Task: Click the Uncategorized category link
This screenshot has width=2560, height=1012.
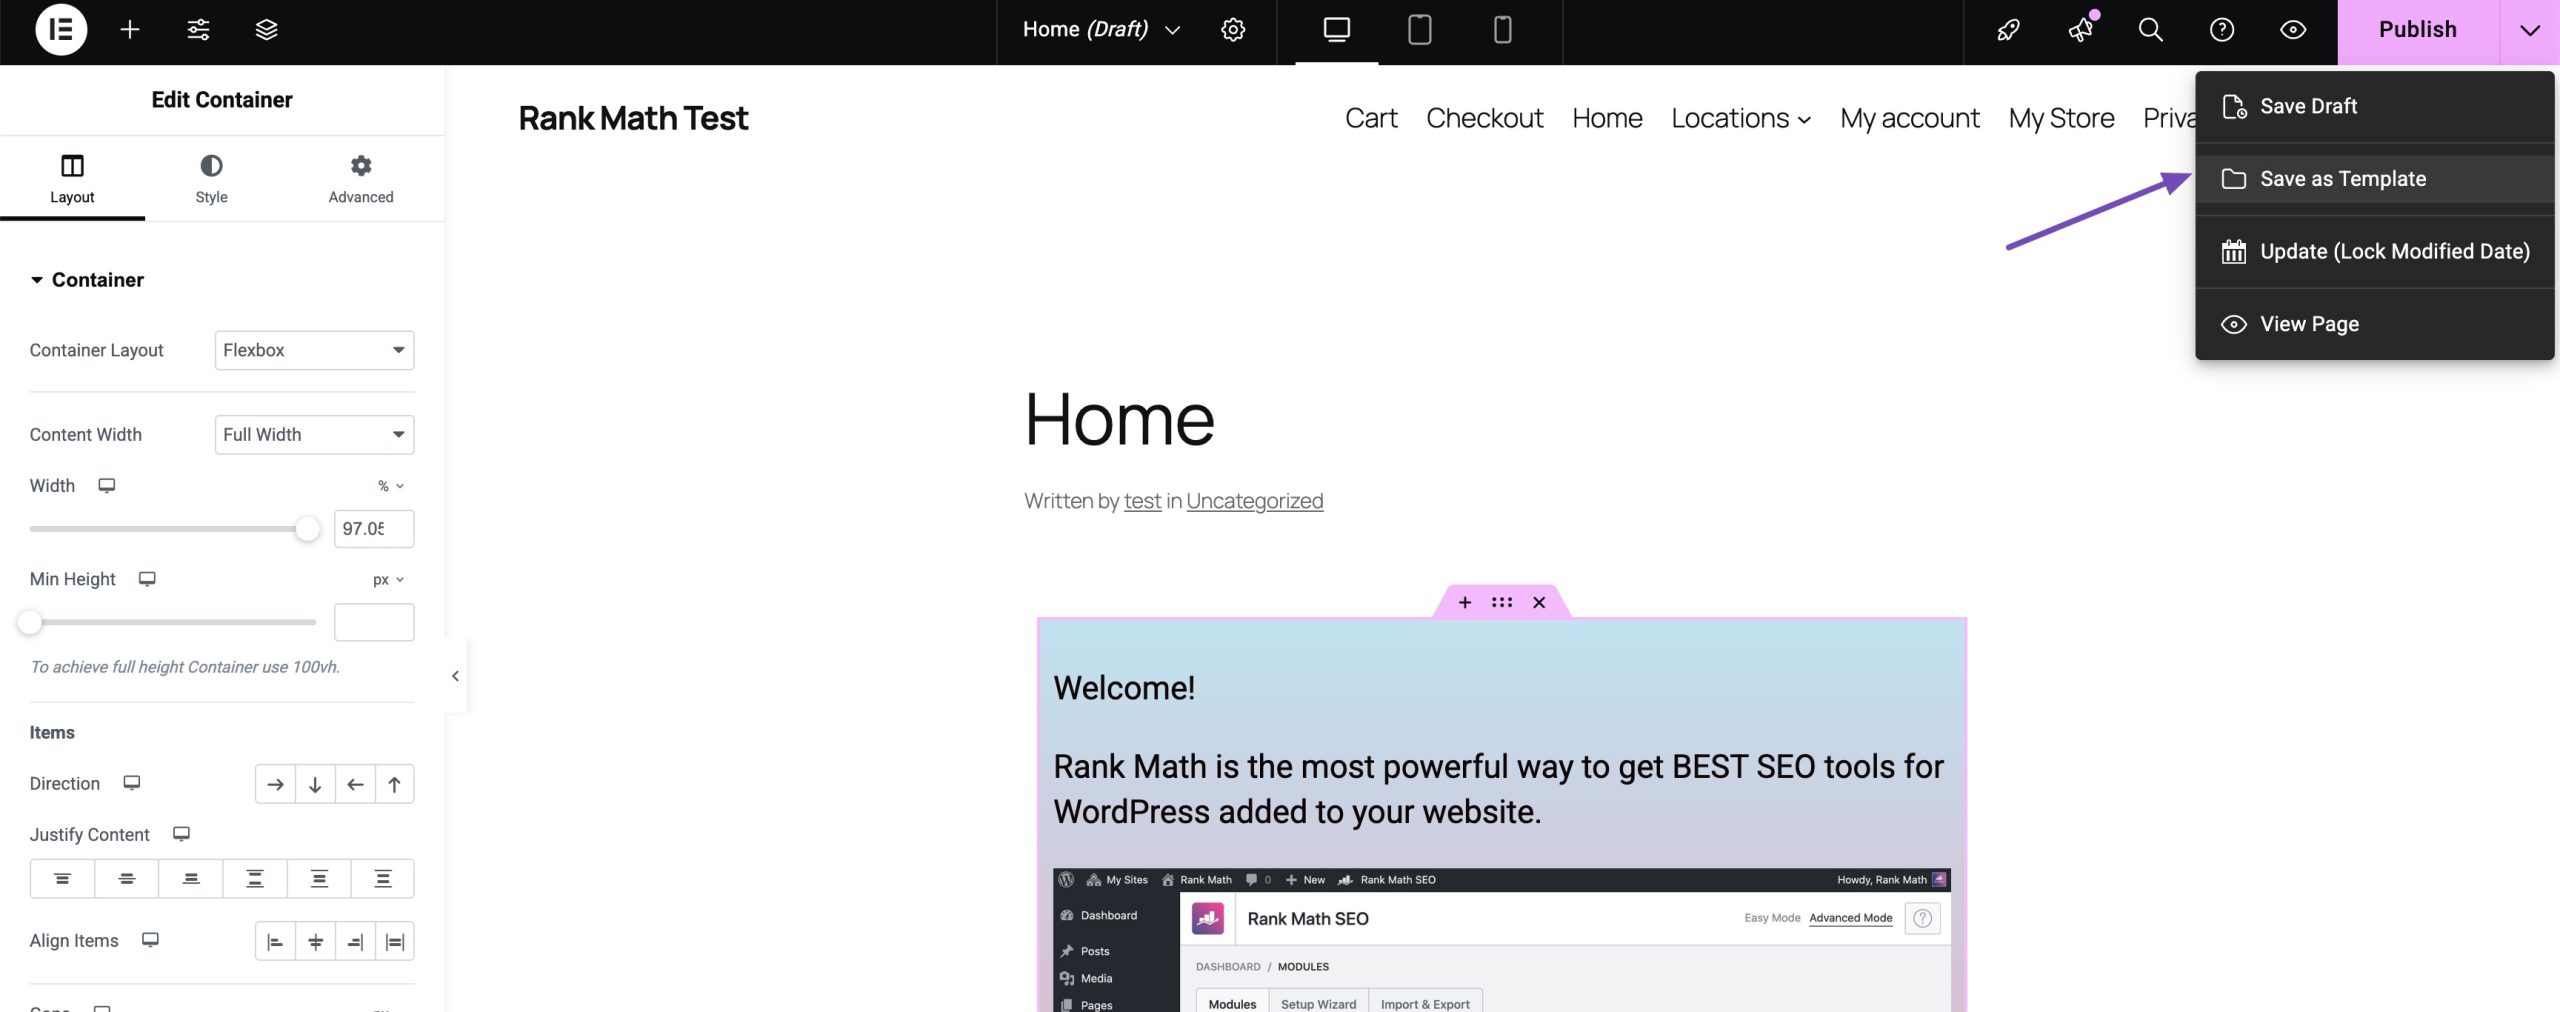Action: (1254, 501)
